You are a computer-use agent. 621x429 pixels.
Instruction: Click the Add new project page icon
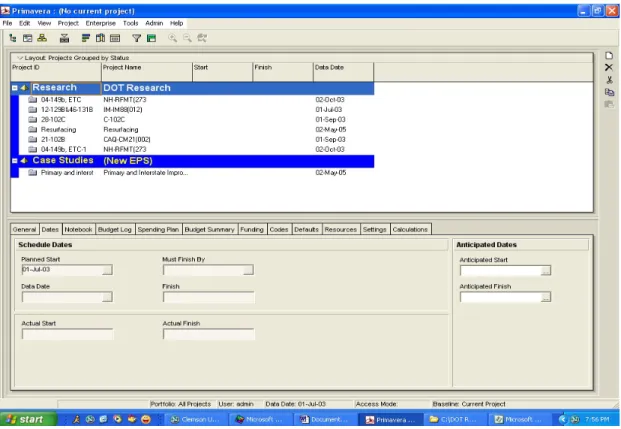(x=609, y=56)
